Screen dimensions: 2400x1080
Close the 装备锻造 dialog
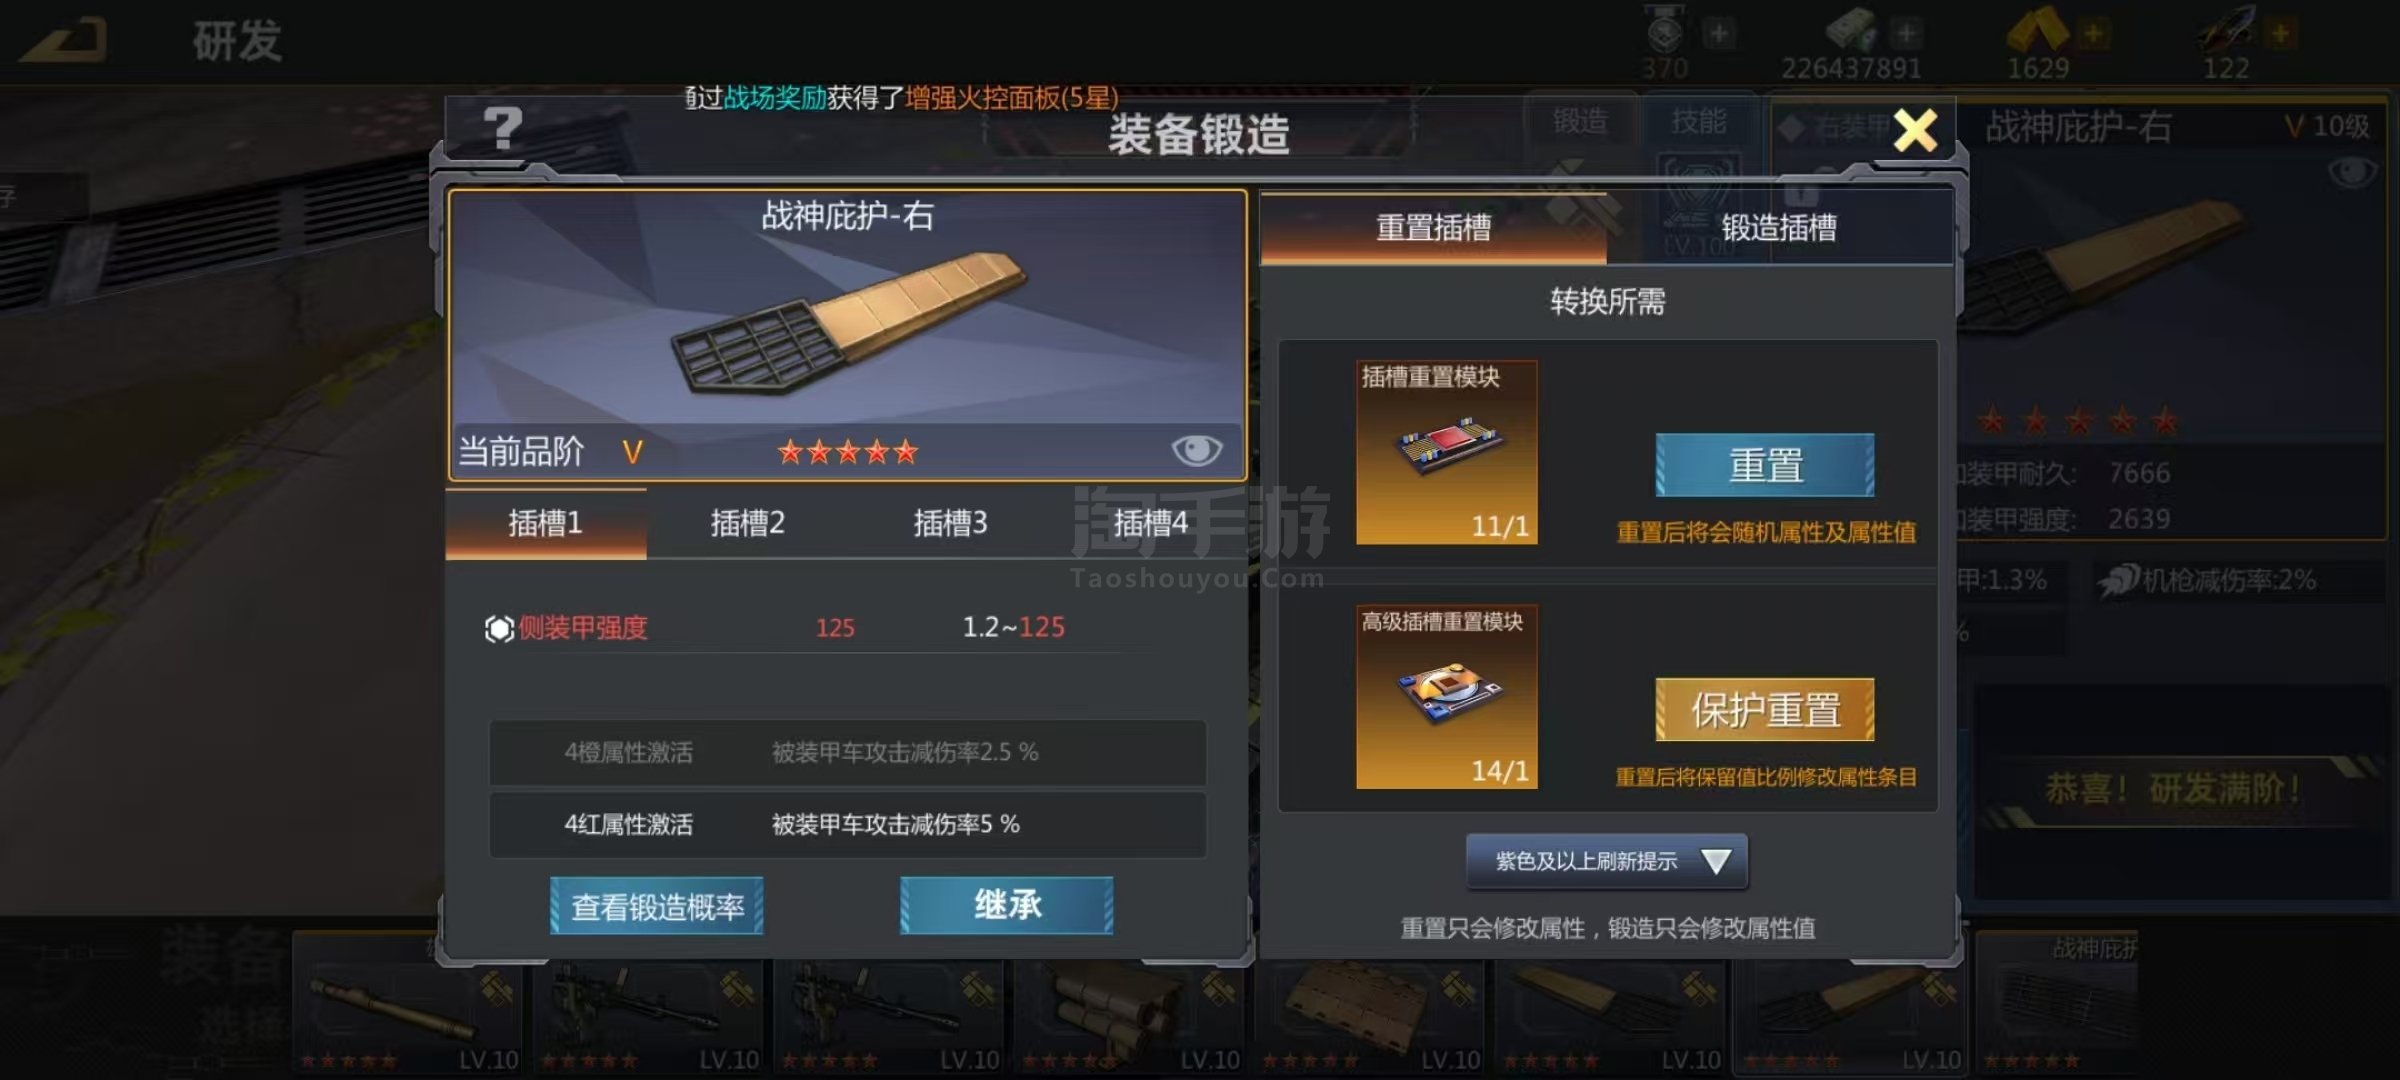(1915, 130)
